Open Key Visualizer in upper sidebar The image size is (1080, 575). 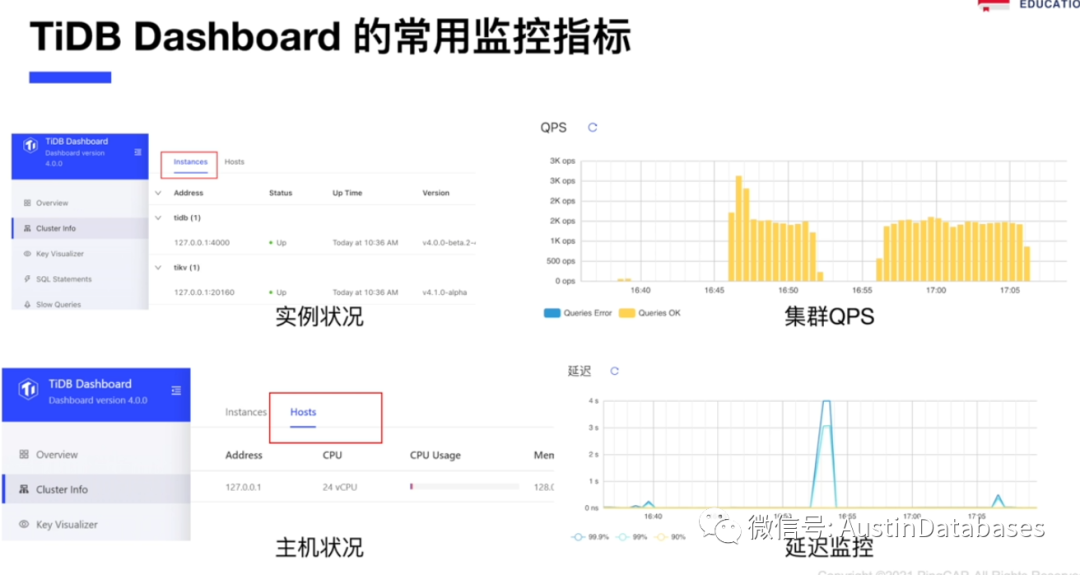click(80, 253)
